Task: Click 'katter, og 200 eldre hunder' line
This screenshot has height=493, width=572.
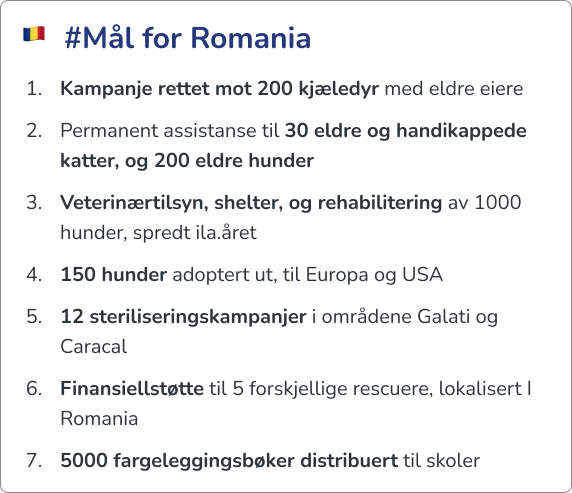Action: click(187, 161)
